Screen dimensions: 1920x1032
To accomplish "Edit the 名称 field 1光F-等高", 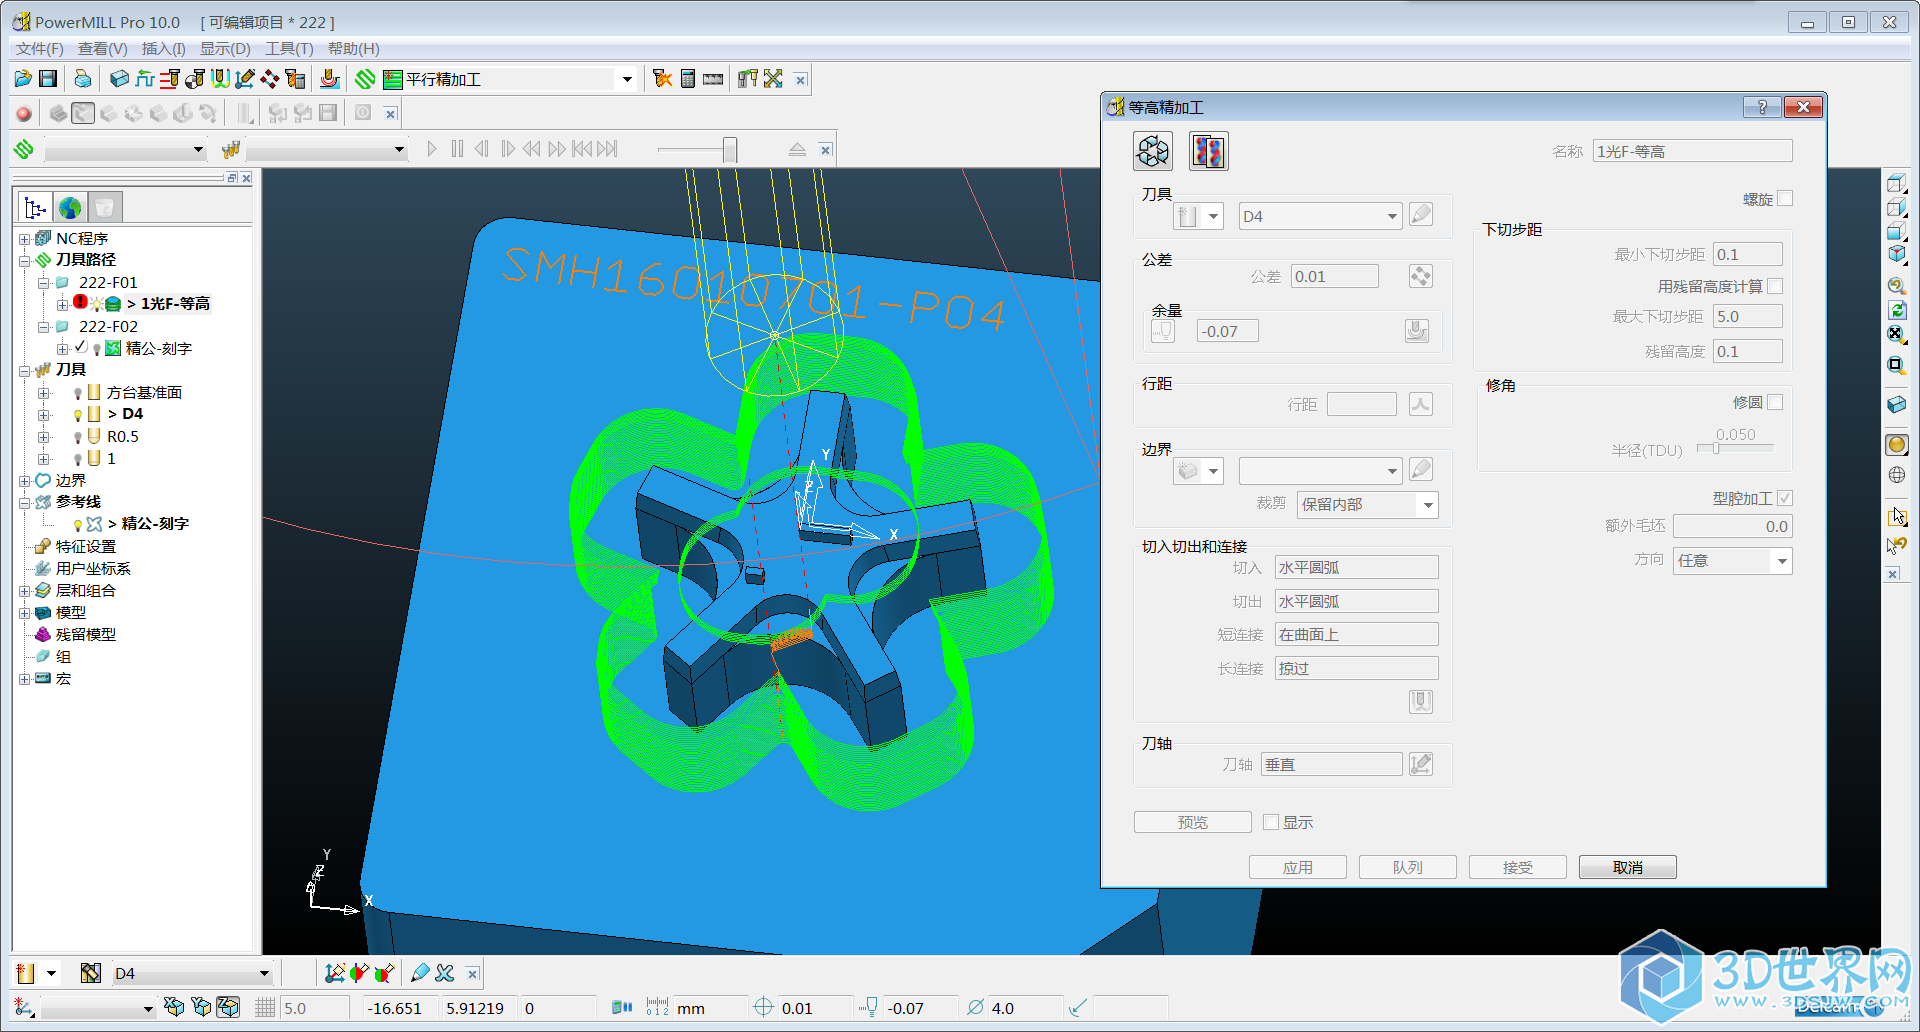I will (x=1692, y=151).
